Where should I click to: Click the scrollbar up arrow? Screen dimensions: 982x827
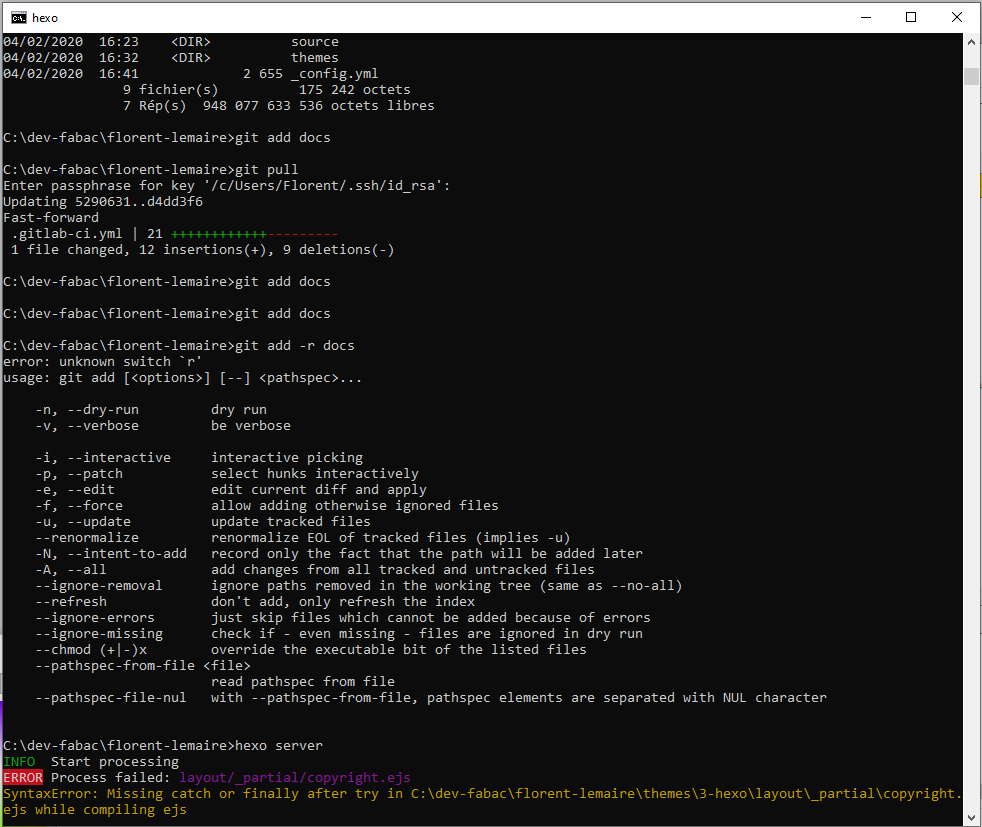pyautogui.click(x=971, y=42)
